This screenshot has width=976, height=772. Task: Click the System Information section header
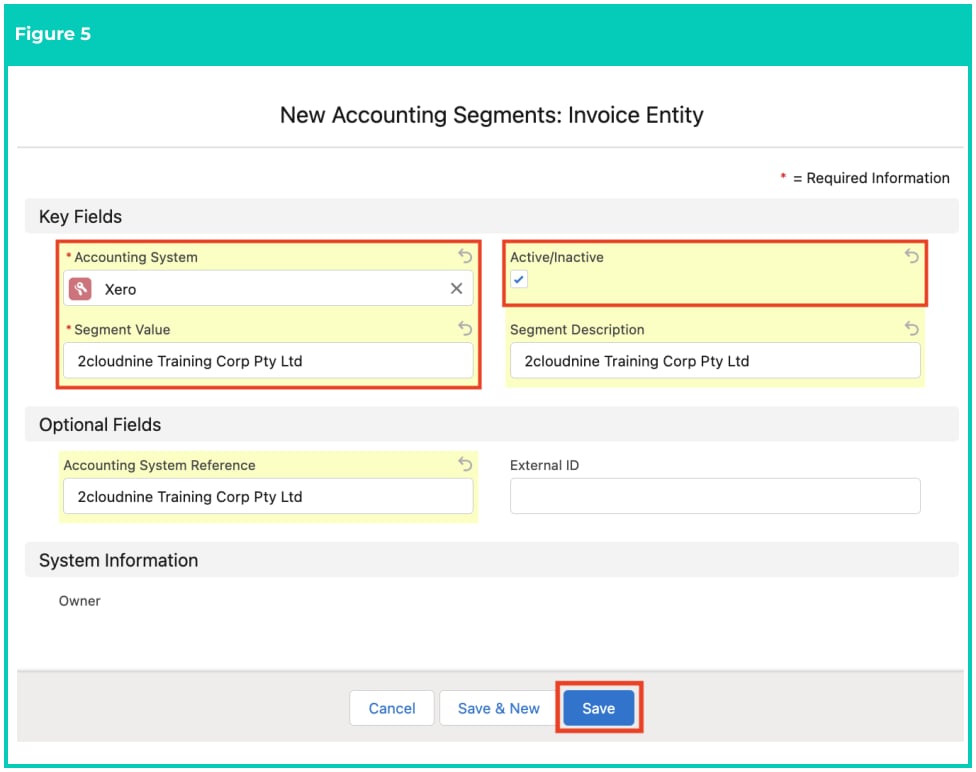tap(492, 560)
